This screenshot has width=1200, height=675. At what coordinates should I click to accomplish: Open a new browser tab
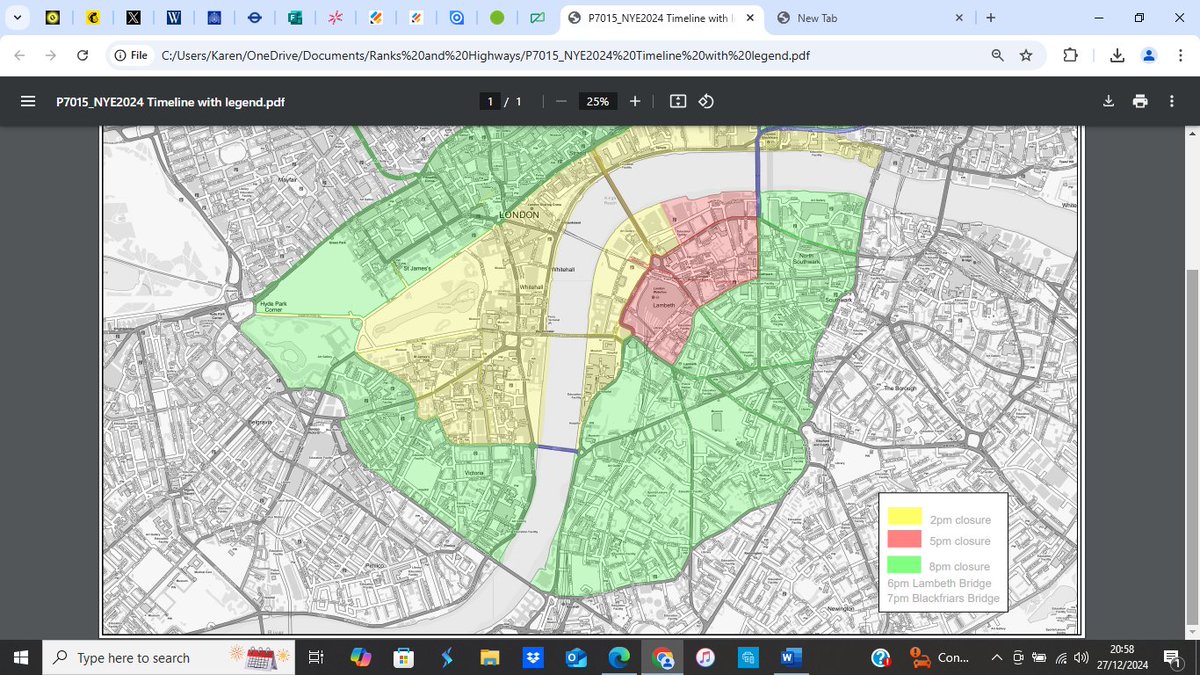tap(991, 18)
